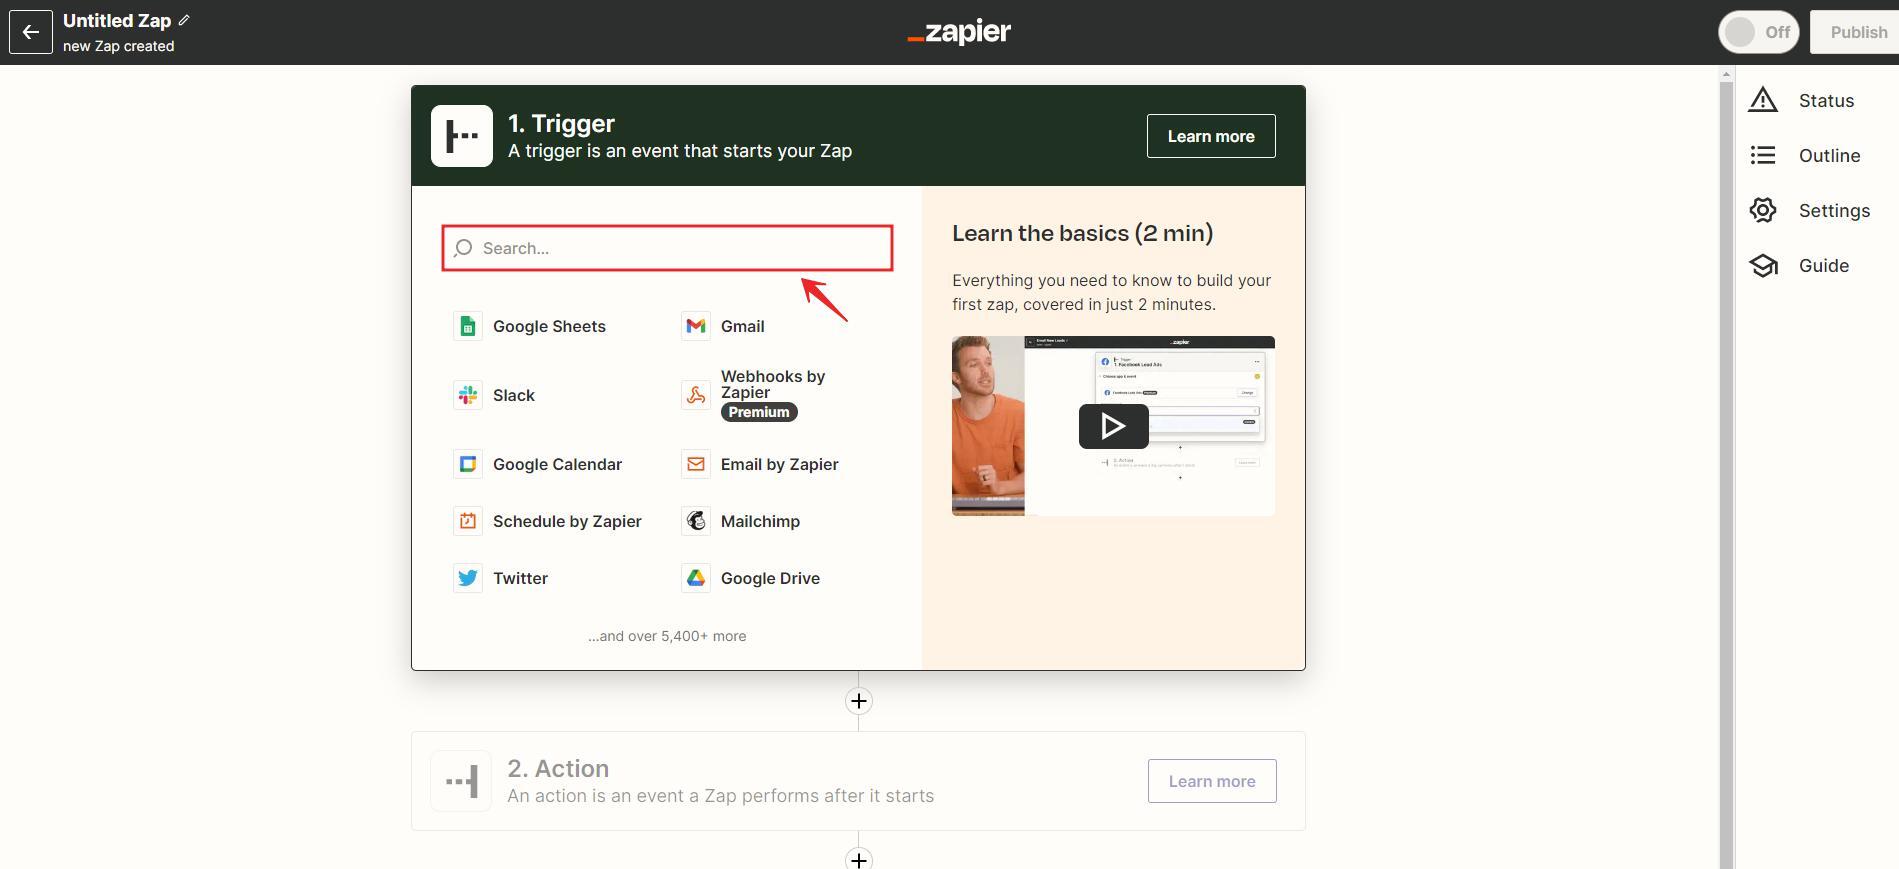
Task: Select the Google Calendar icon
Action: [x=467, y=464]
